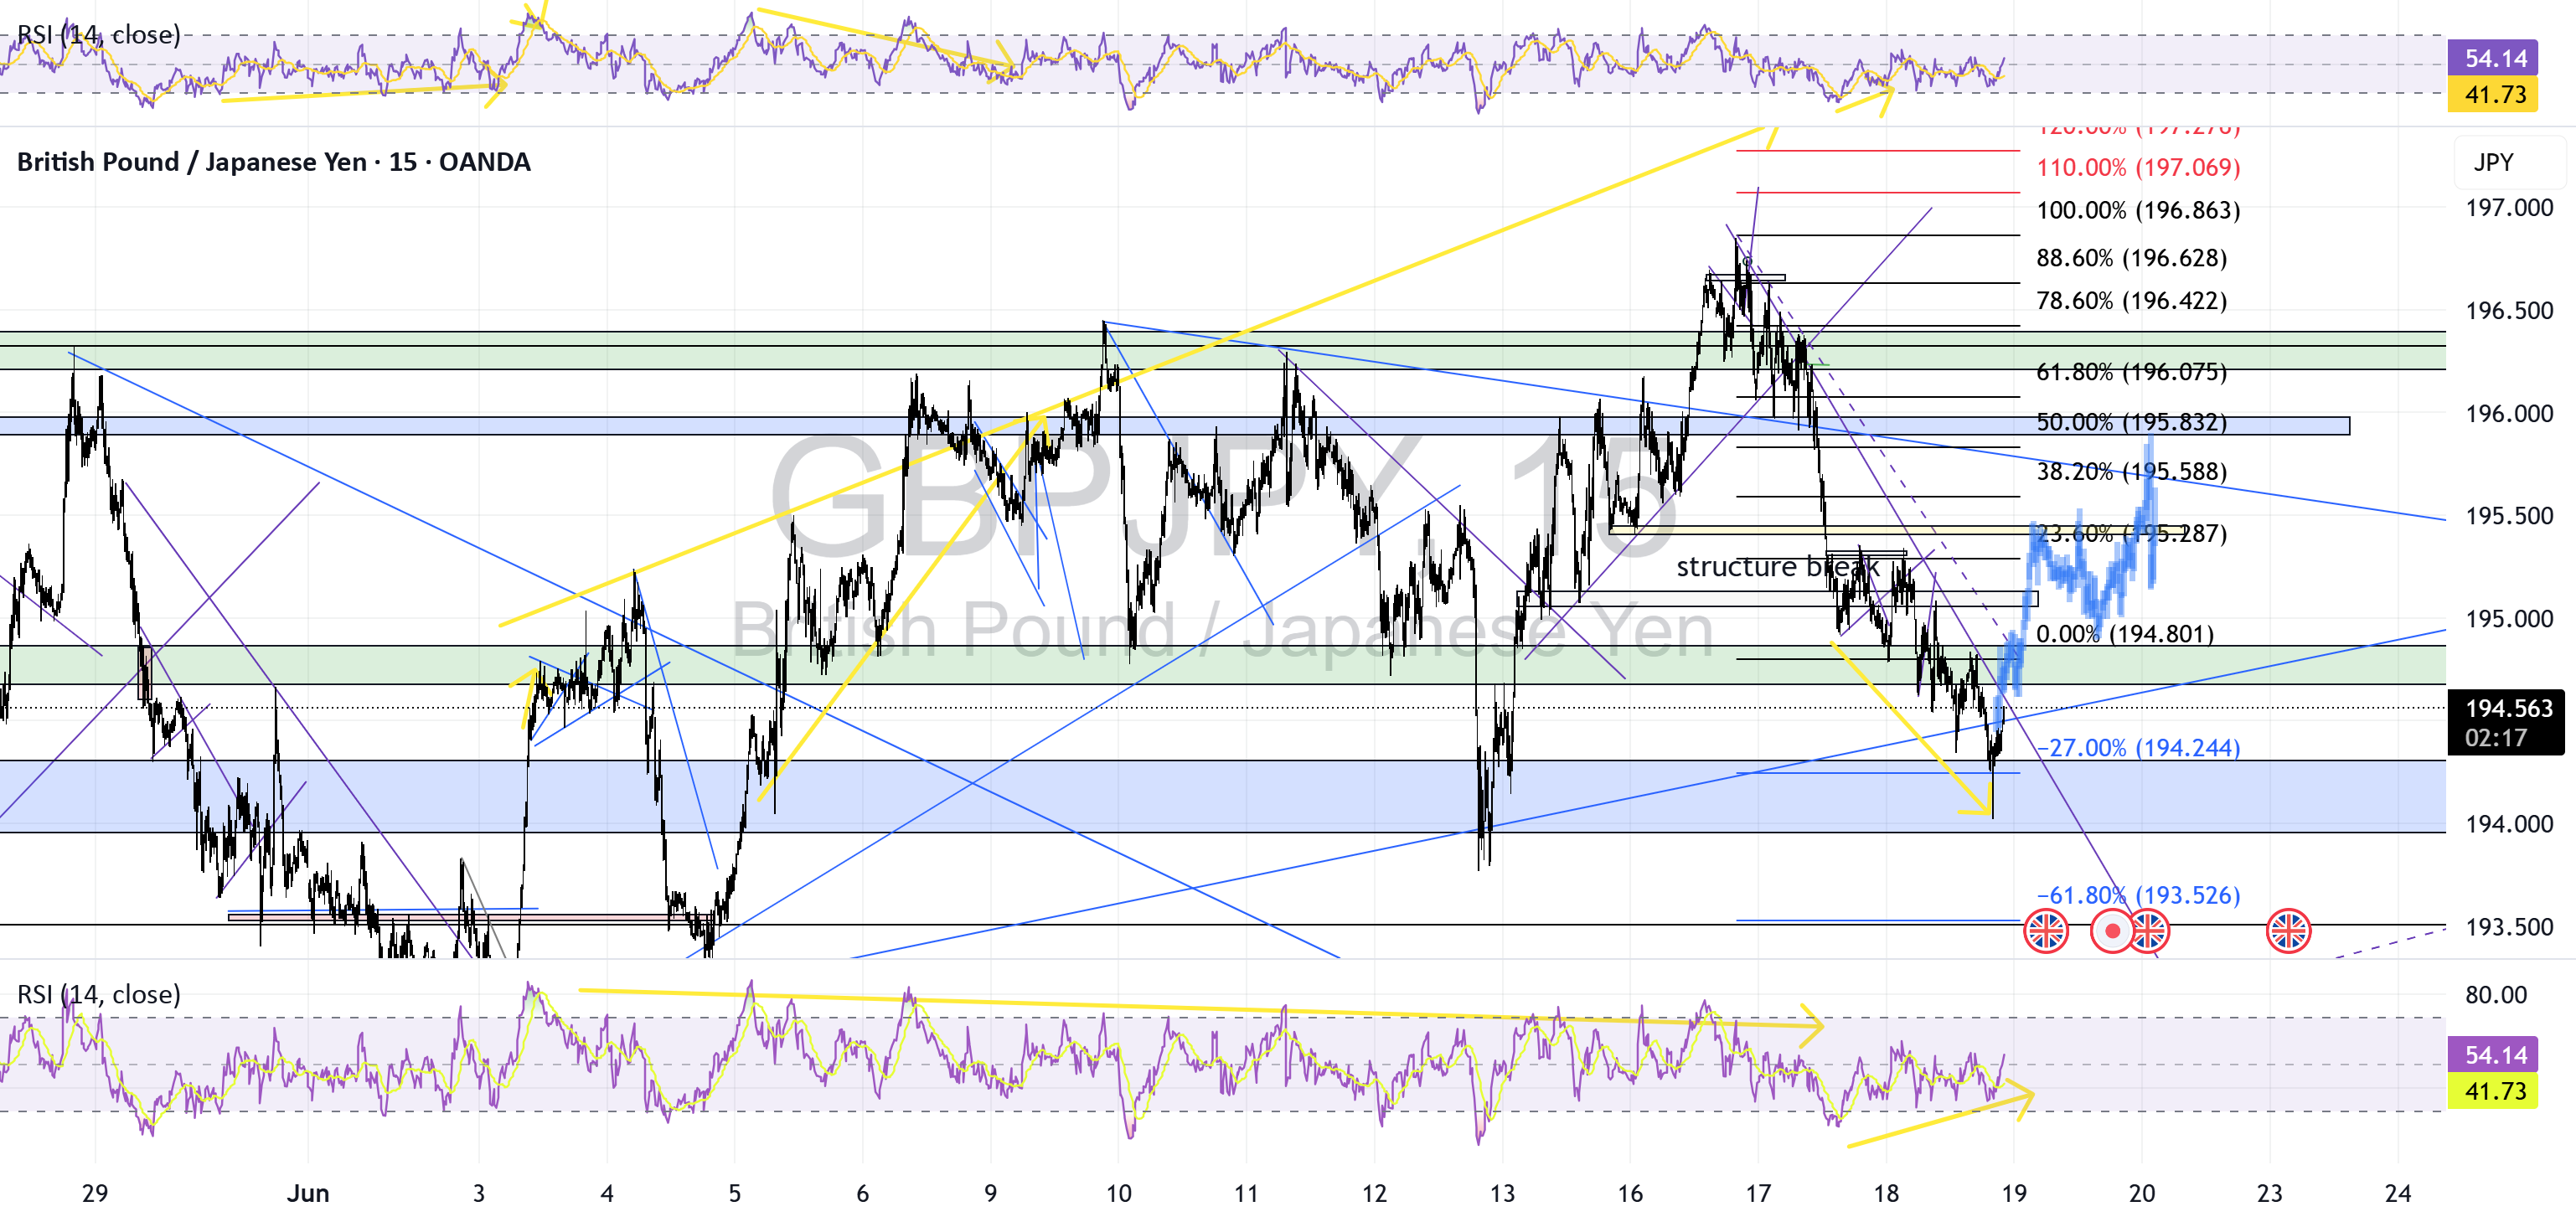This screenshot has width=2576, height=1222.
Task: Click the purple 54.14 RSI label in the top pane
Action: 2493,58
